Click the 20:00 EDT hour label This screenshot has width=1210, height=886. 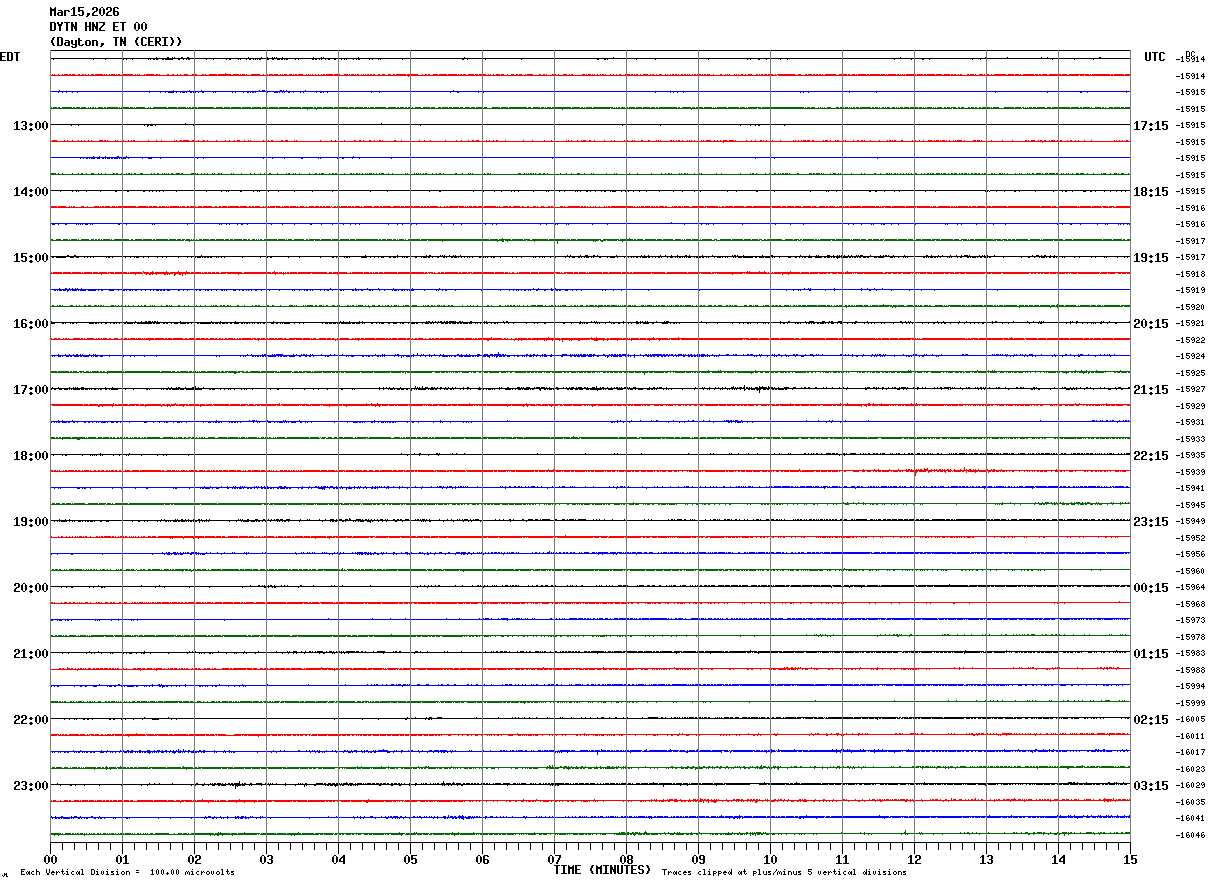tap(30, 588)
